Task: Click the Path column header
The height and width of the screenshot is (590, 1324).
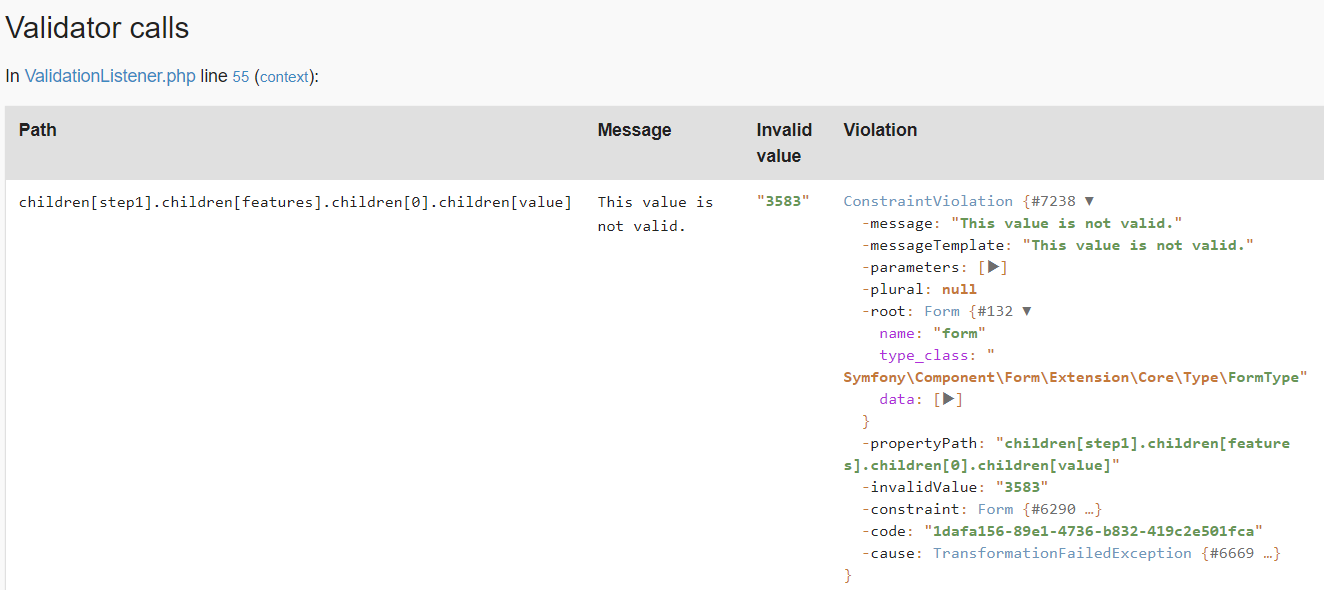Action: (x=38, y=130)
